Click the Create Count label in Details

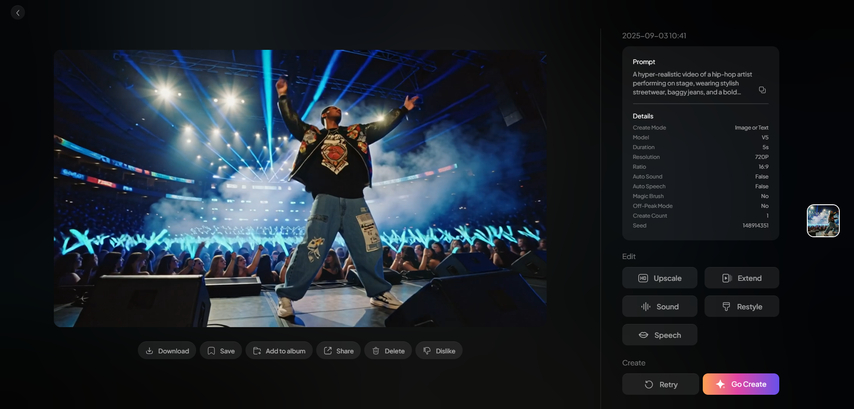click(650, 216)
